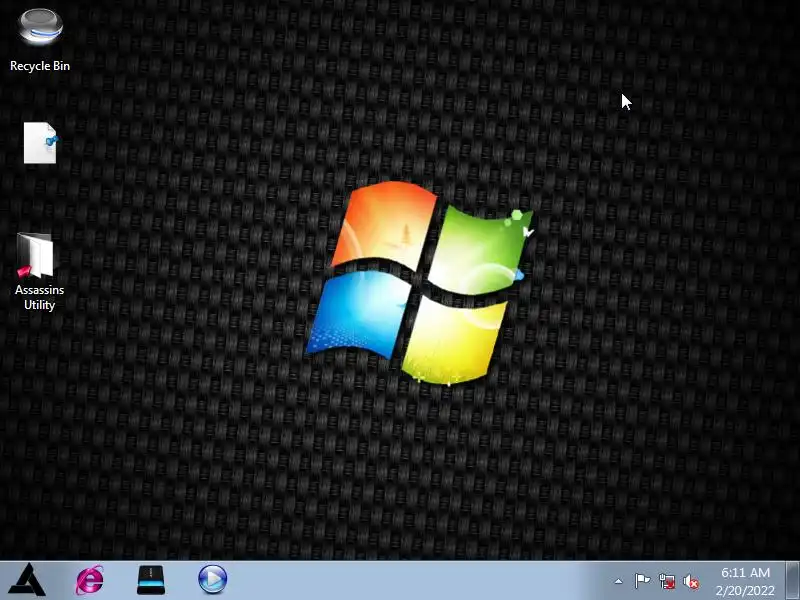Open the Recycle Bin desktop icon

40,28
